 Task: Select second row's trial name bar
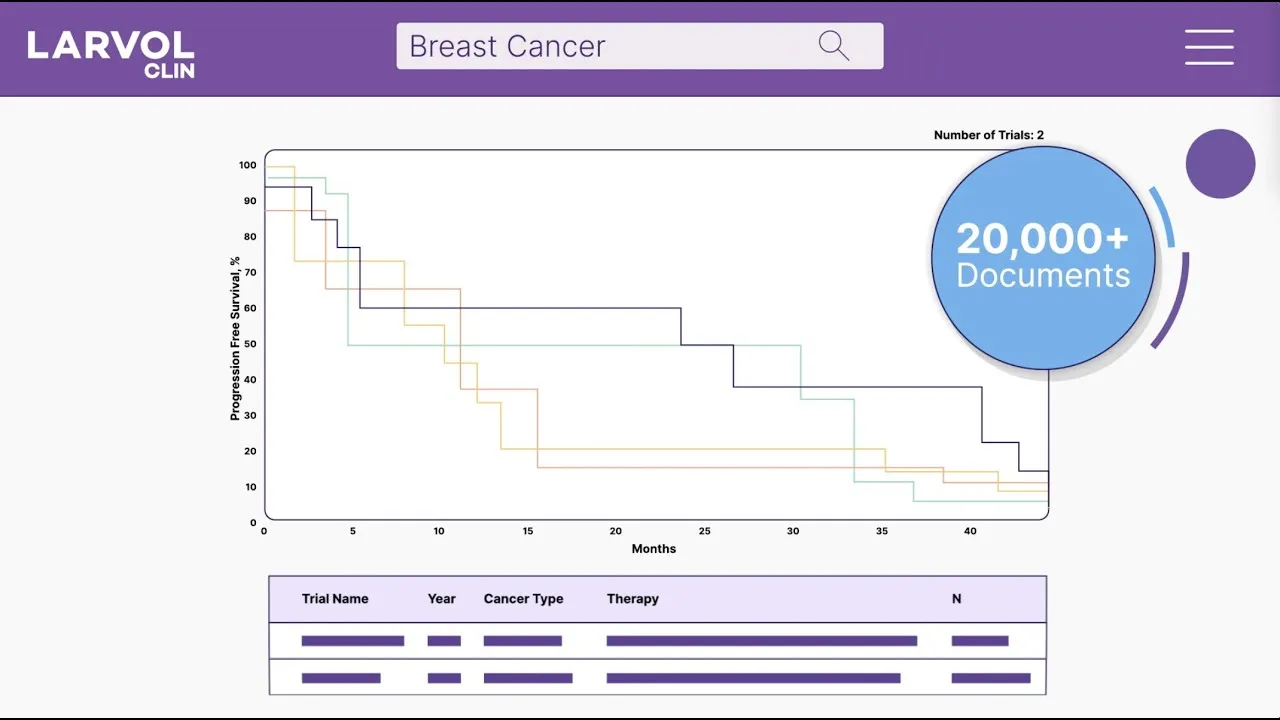click(x=340, y=678)
